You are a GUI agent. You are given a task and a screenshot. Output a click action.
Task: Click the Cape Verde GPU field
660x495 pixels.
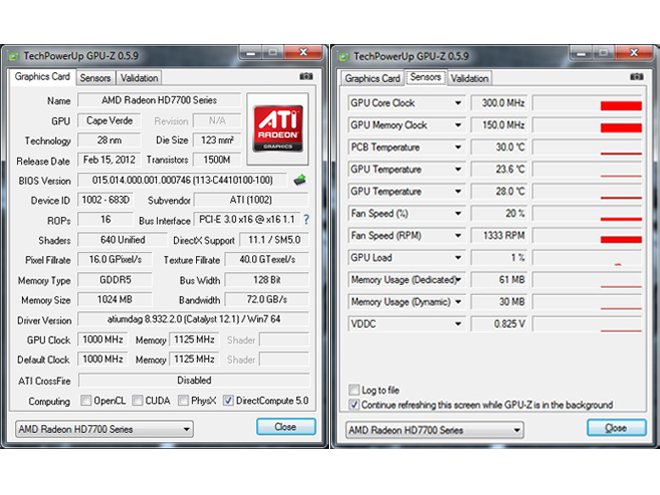(109, 120)
